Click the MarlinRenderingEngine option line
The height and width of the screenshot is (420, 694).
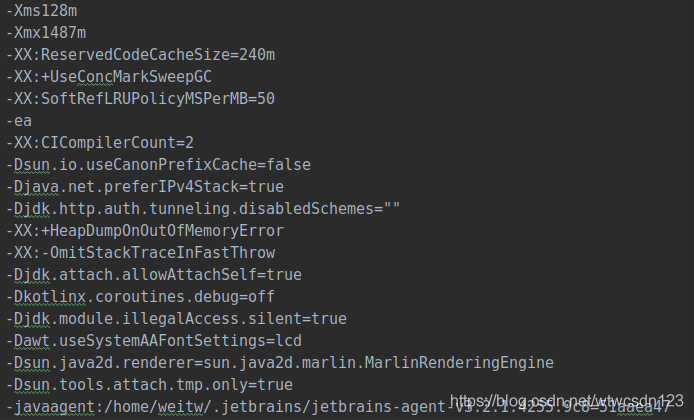(280, 363)
